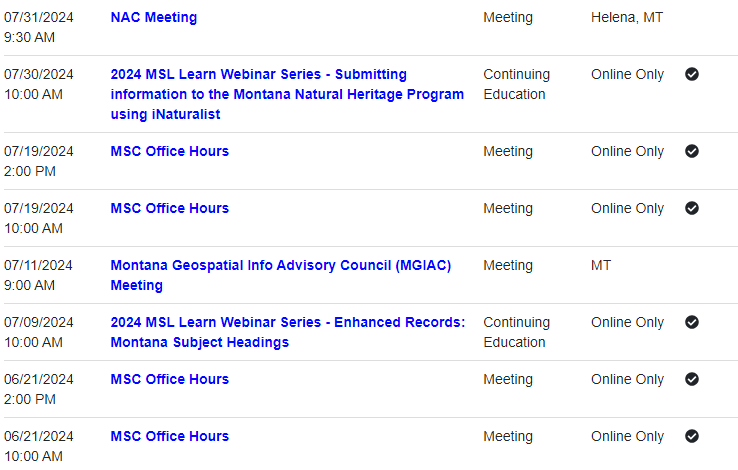Open MSC Office Hours on 07/19 at 10:00 AM
The image size is (738, 470).
coord(169,208)
